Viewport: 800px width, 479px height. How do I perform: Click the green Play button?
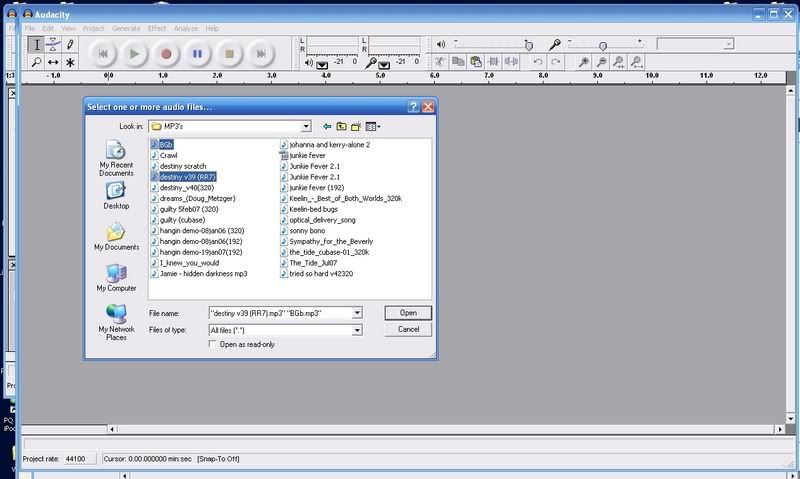coord(135,53)
